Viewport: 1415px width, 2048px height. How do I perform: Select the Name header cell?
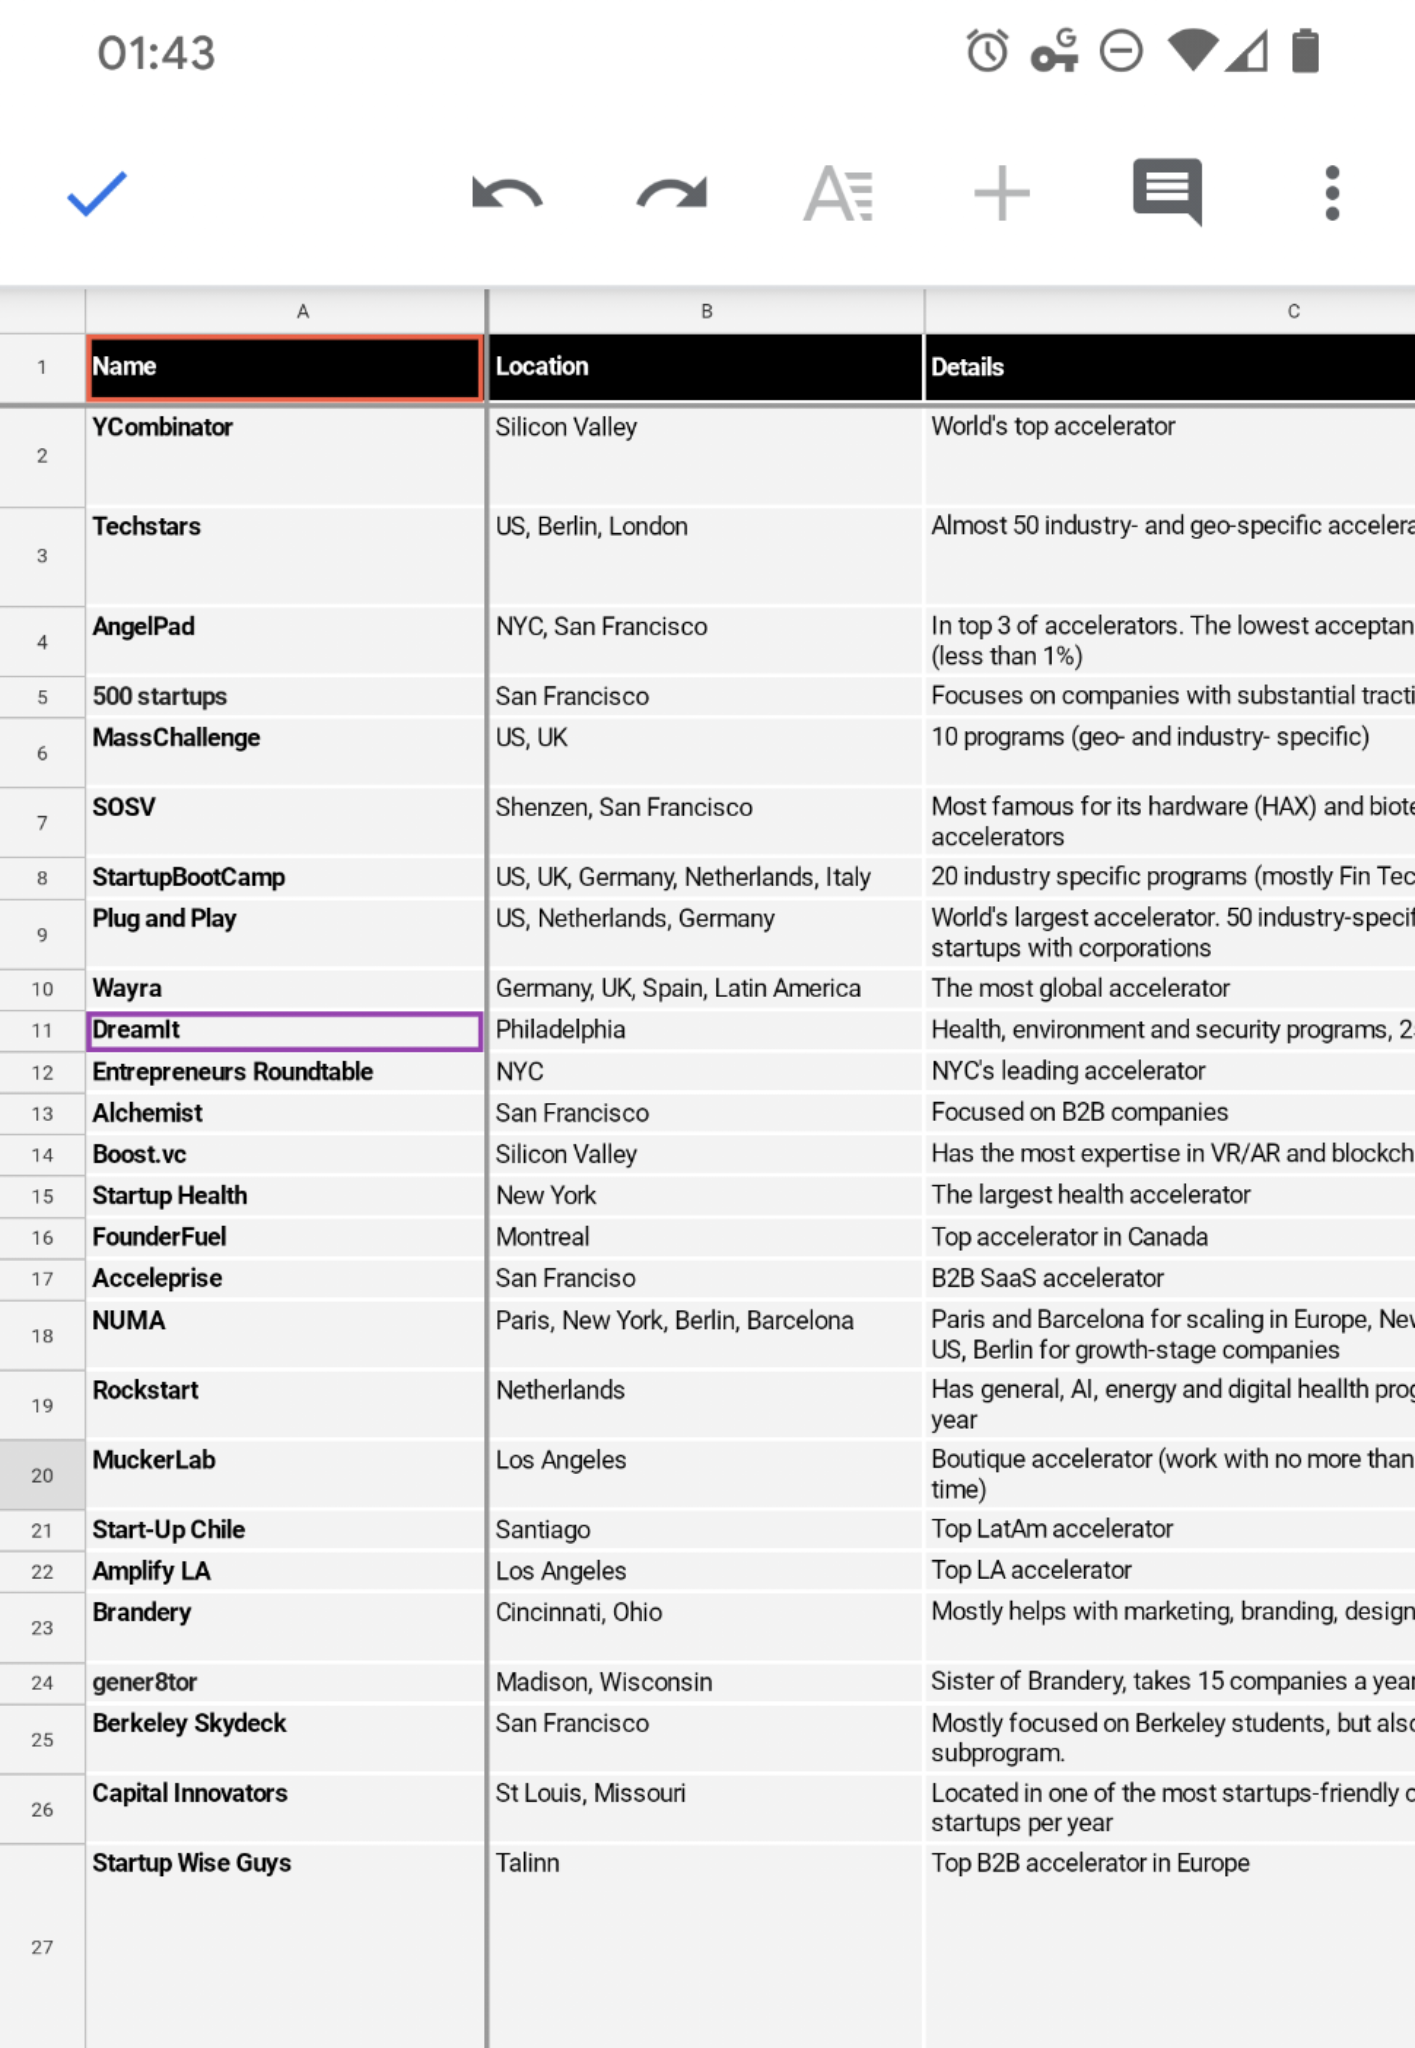click(x=286, y=368)
